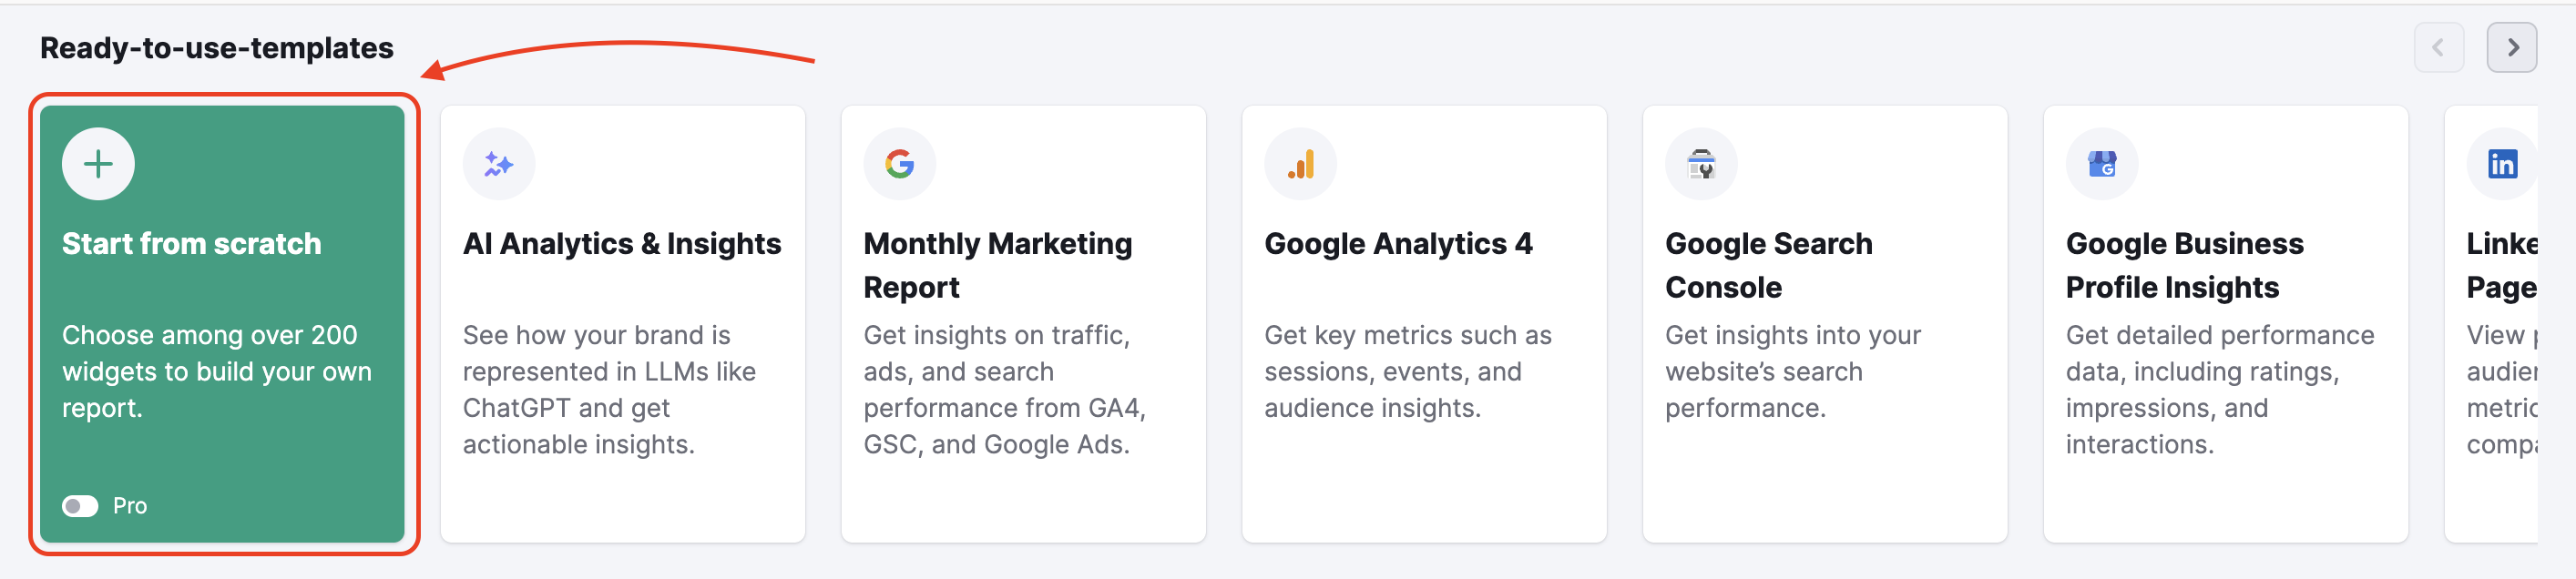
Task: Click the Ready-to-use-templates heading
Action: (x=216, y=48)
